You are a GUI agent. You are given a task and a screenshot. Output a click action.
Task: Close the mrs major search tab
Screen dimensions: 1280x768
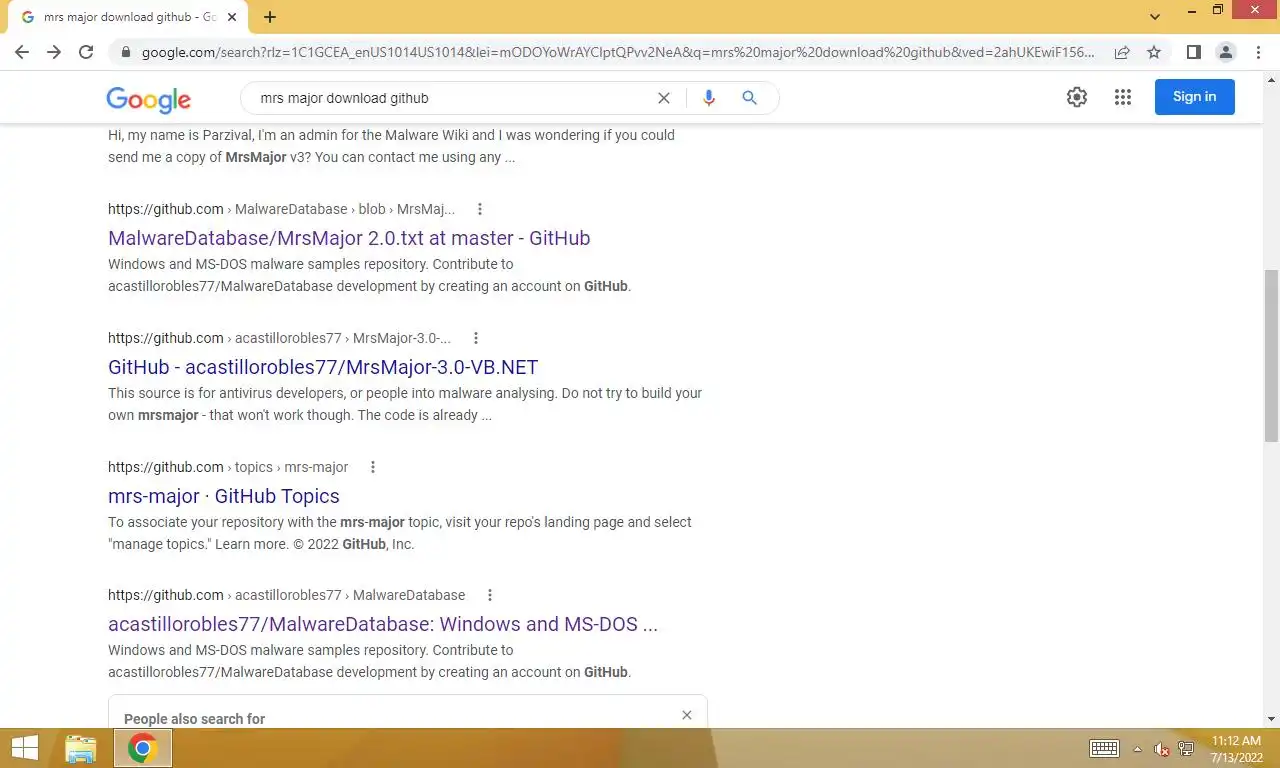click(232, 17)
